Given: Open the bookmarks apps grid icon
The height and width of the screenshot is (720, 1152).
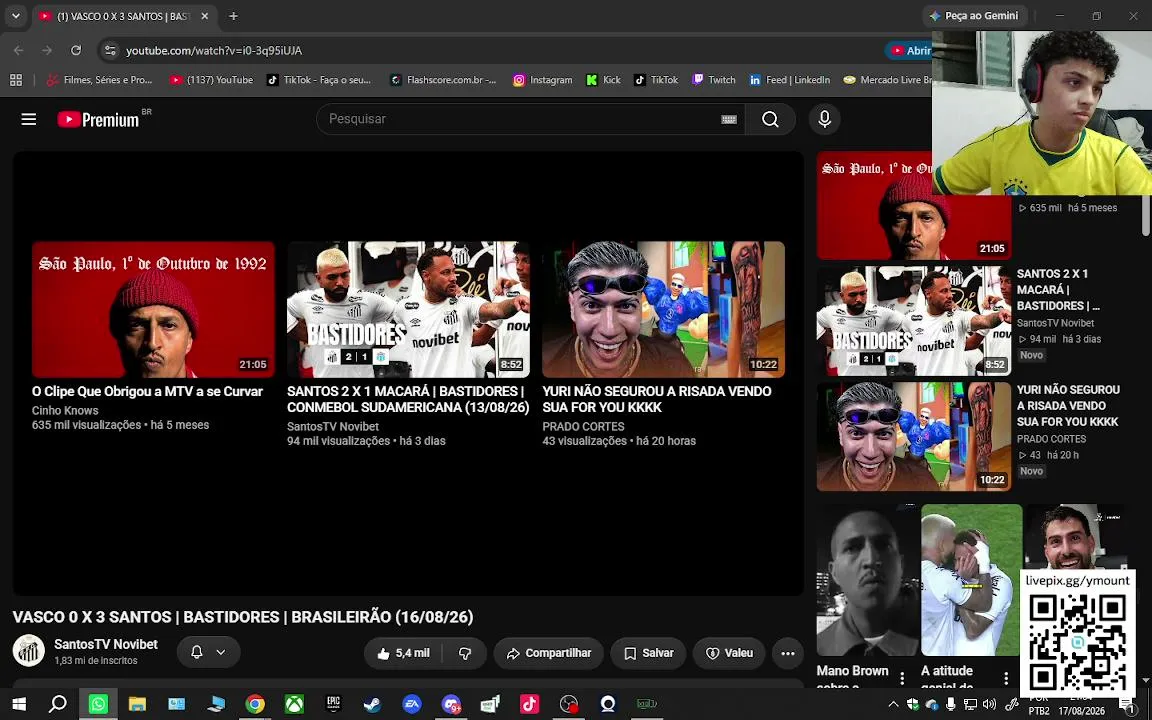Looking at the screenshot, I should 15,80.
